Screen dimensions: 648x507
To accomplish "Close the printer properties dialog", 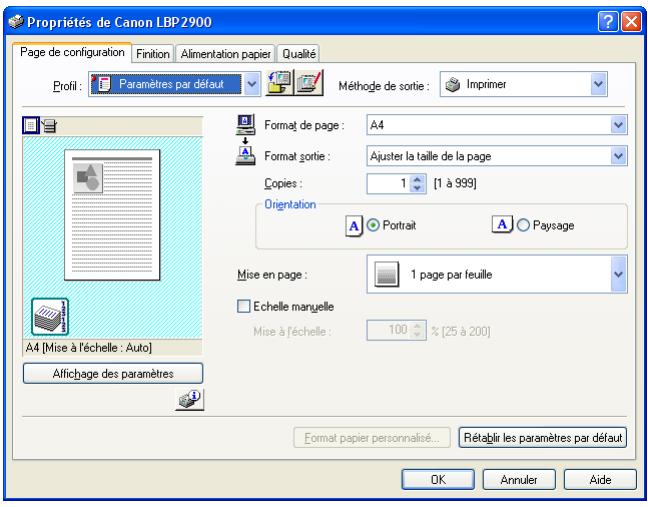I will pyautogui.click(x=631, y=21).
